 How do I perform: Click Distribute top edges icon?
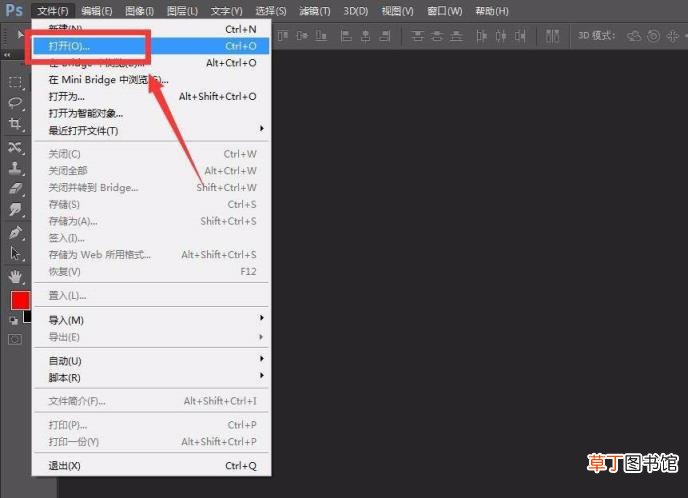pos(417,36)
